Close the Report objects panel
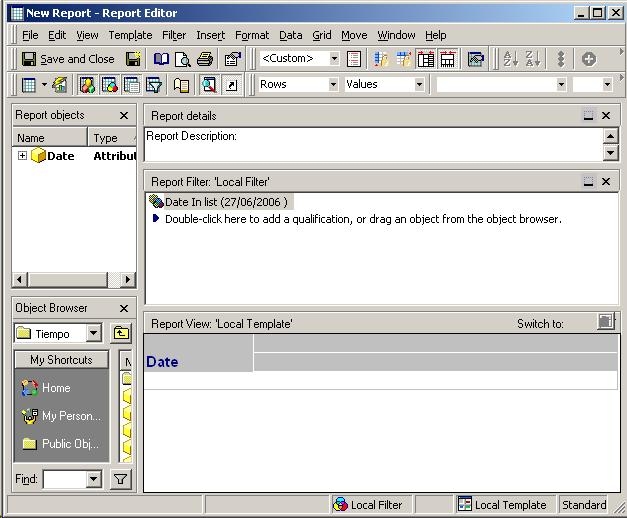The height and width of the screenshot is (518, 627). (124, 116)
